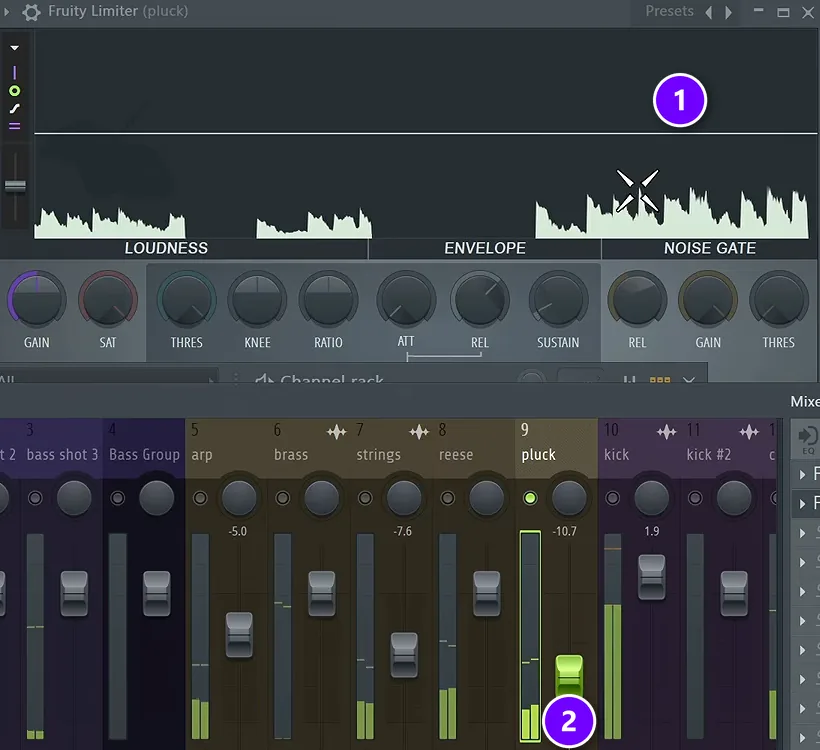Grab the kick track volume fader

coord(652,577)
